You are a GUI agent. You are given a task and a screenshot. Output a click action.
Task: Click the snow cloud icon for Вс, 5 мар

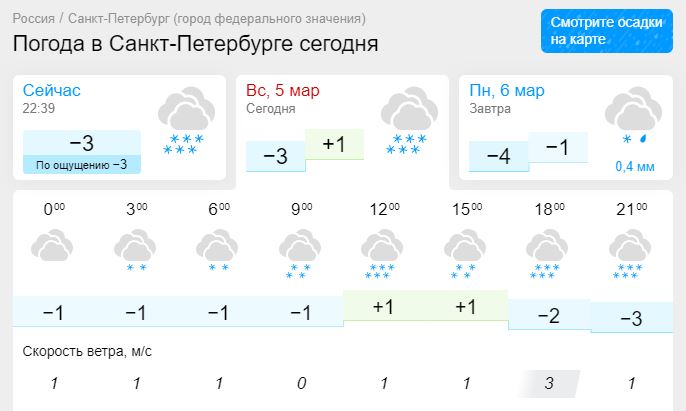[410, 120]
